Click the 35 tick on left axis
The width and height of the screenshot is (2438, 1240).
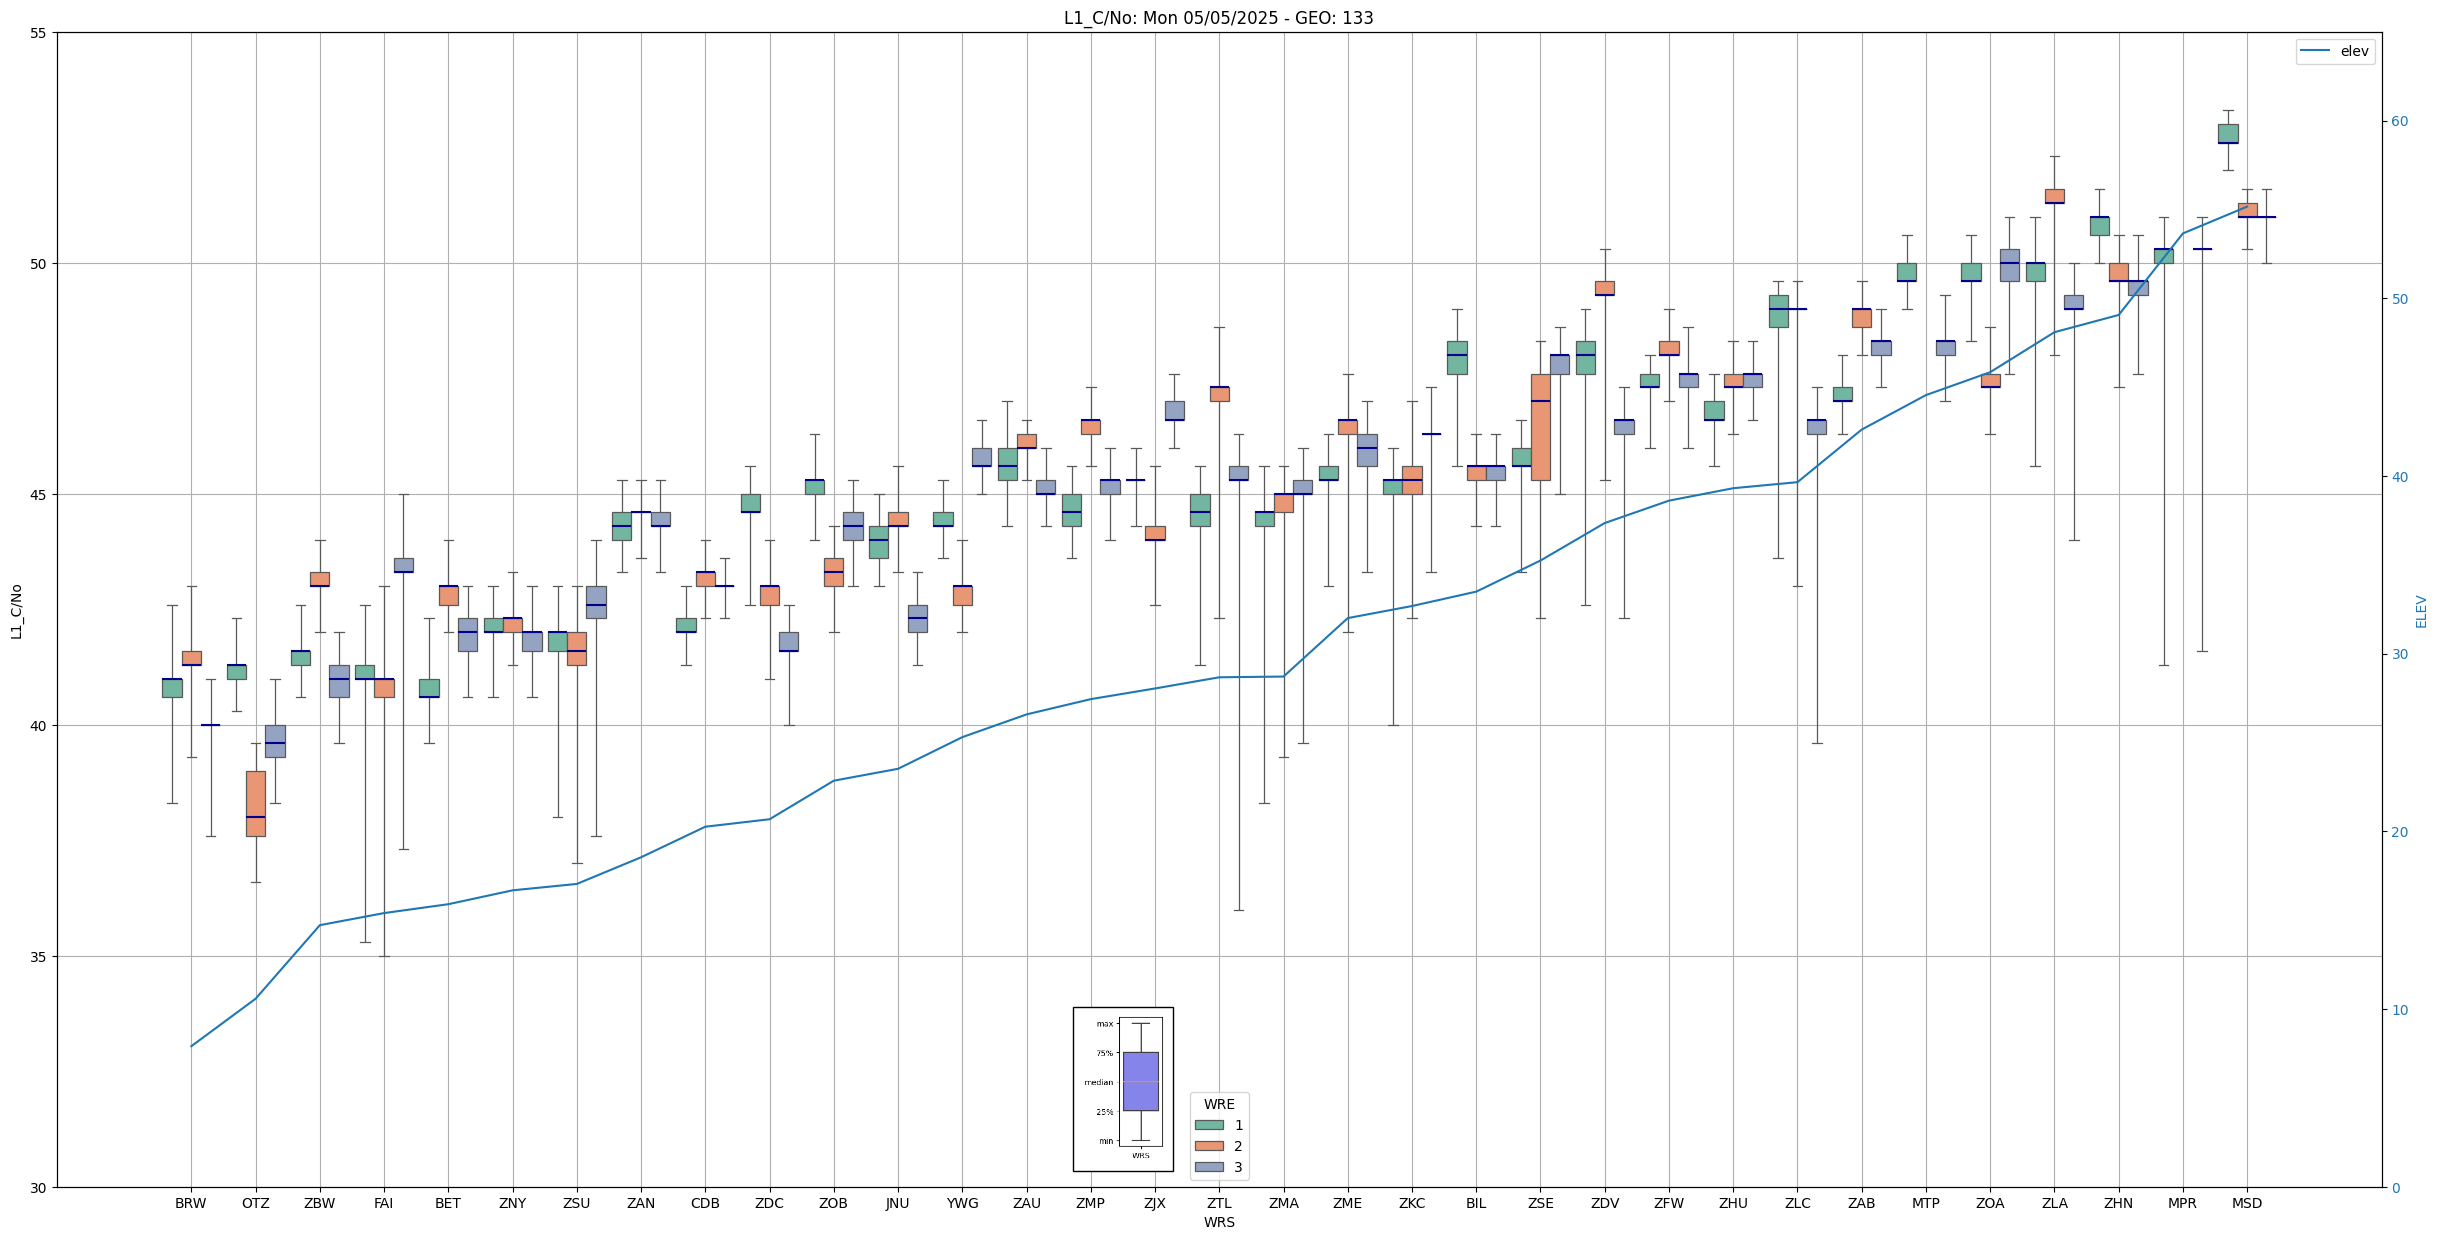pyautogui.click(x=40, y=957)
